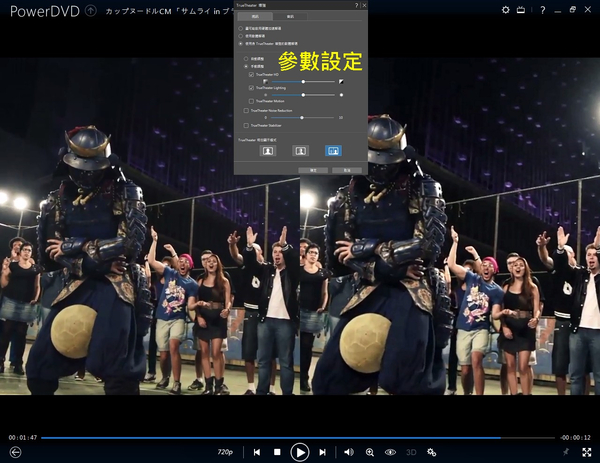Open the 720p quality dropdown

[225, 452]
